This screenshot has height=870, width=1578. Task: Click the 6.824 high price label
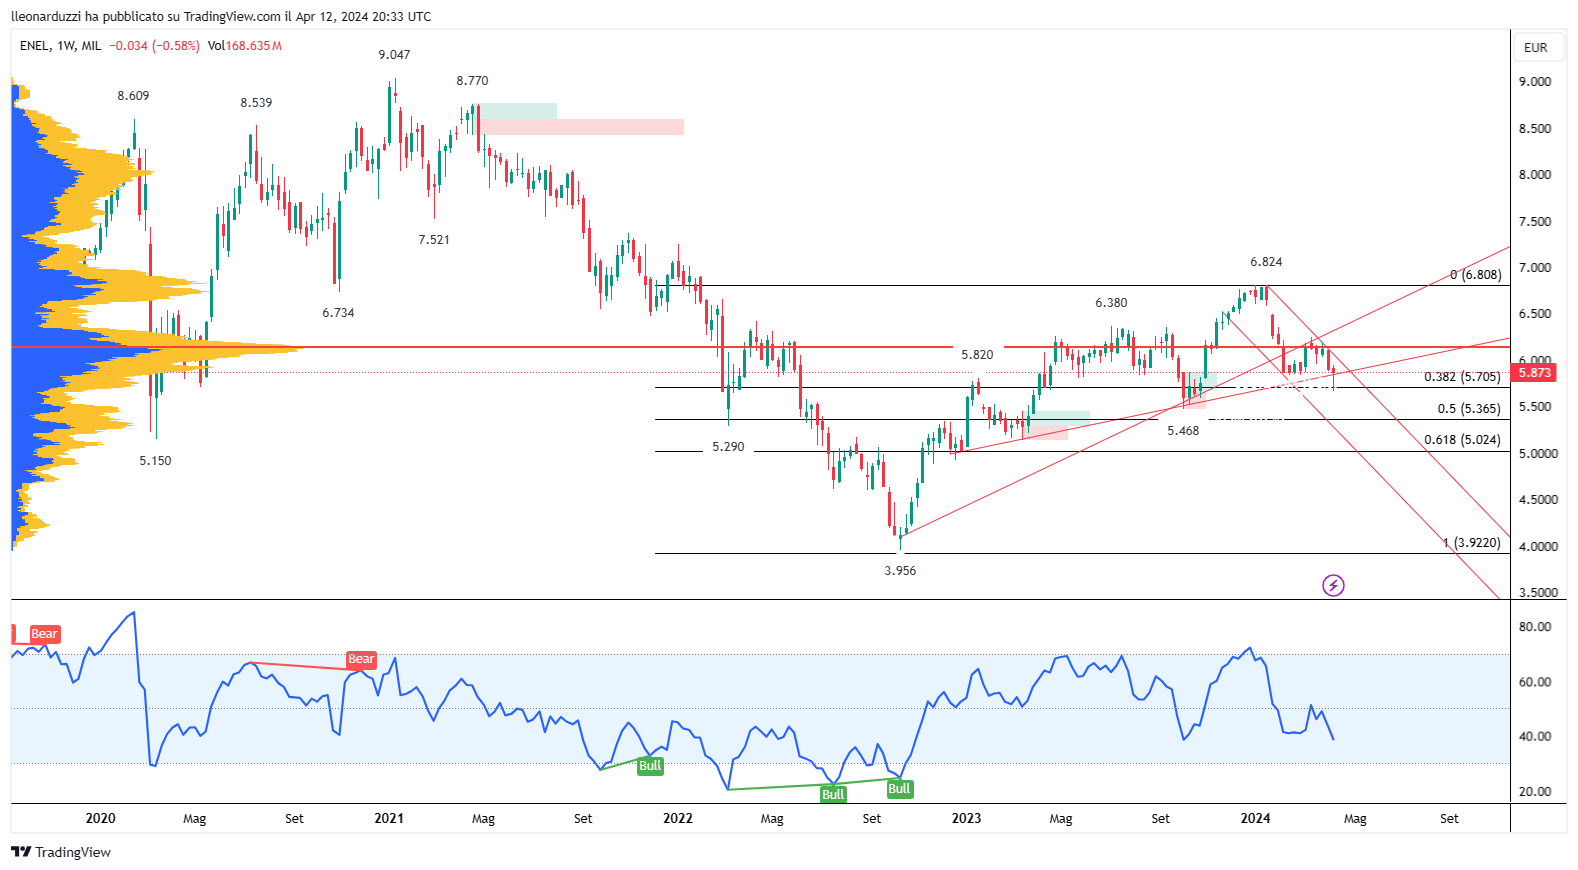point(1266,262)
